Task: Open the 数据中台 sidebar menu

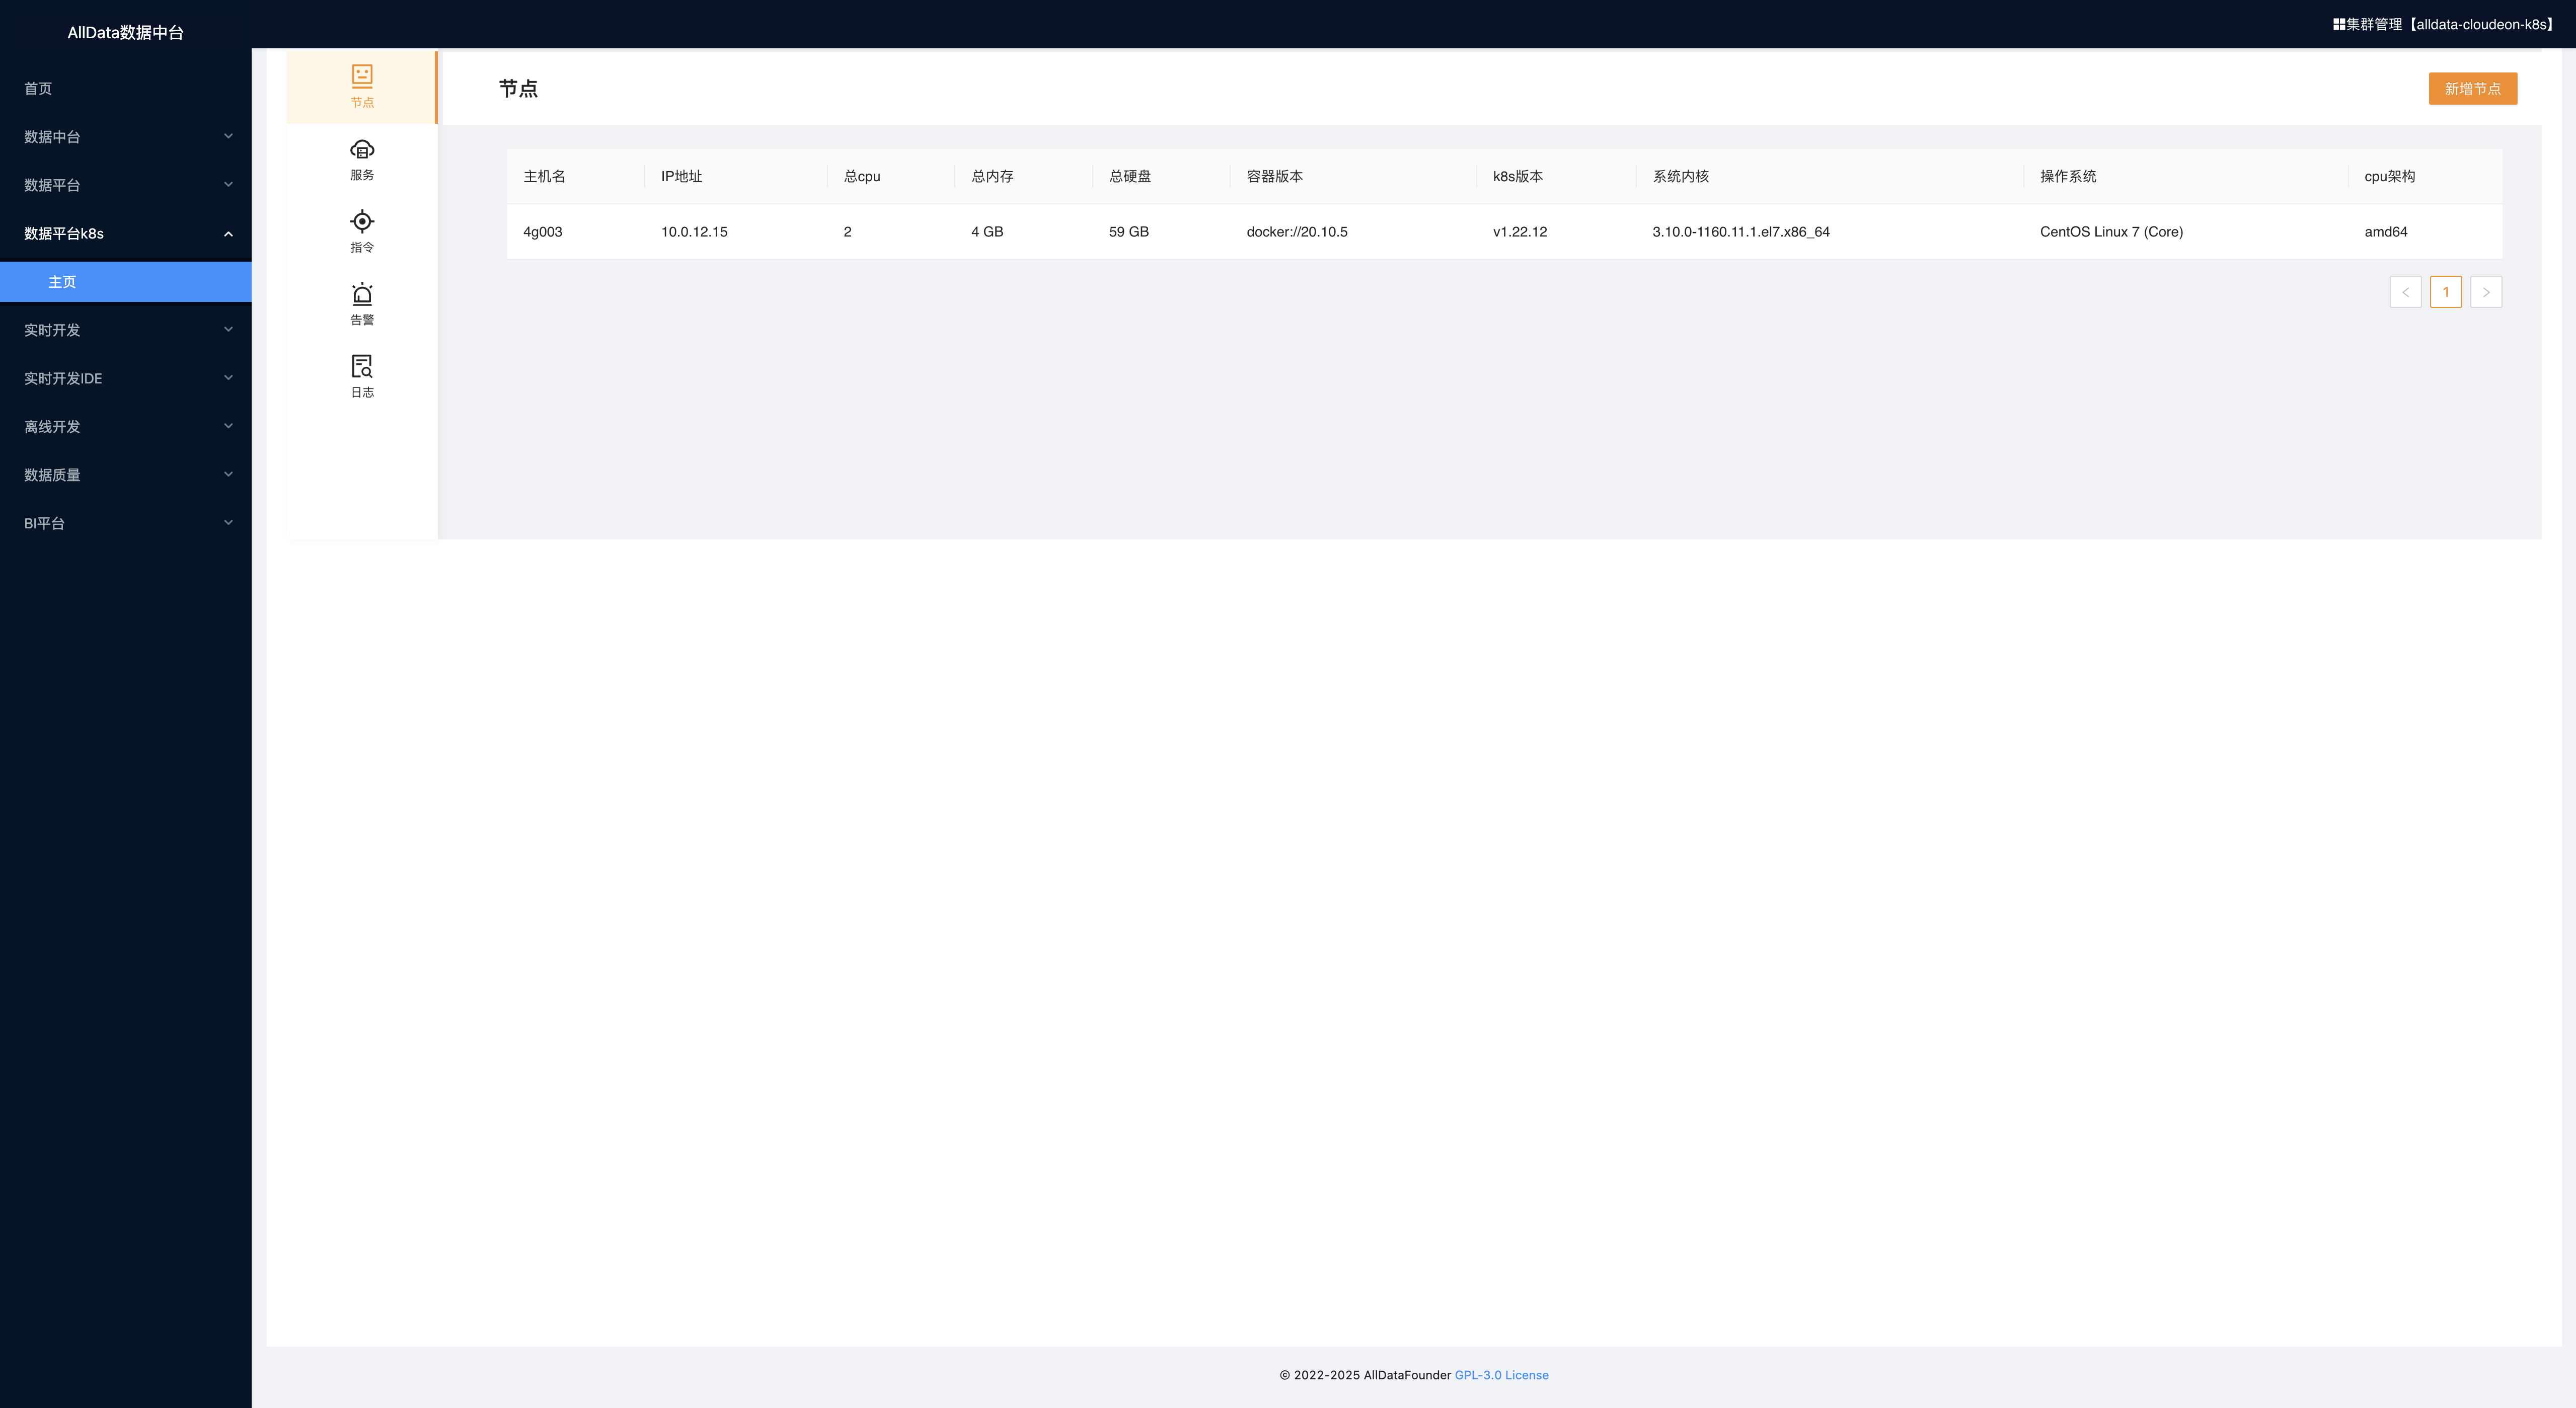Action: (126, 136)
